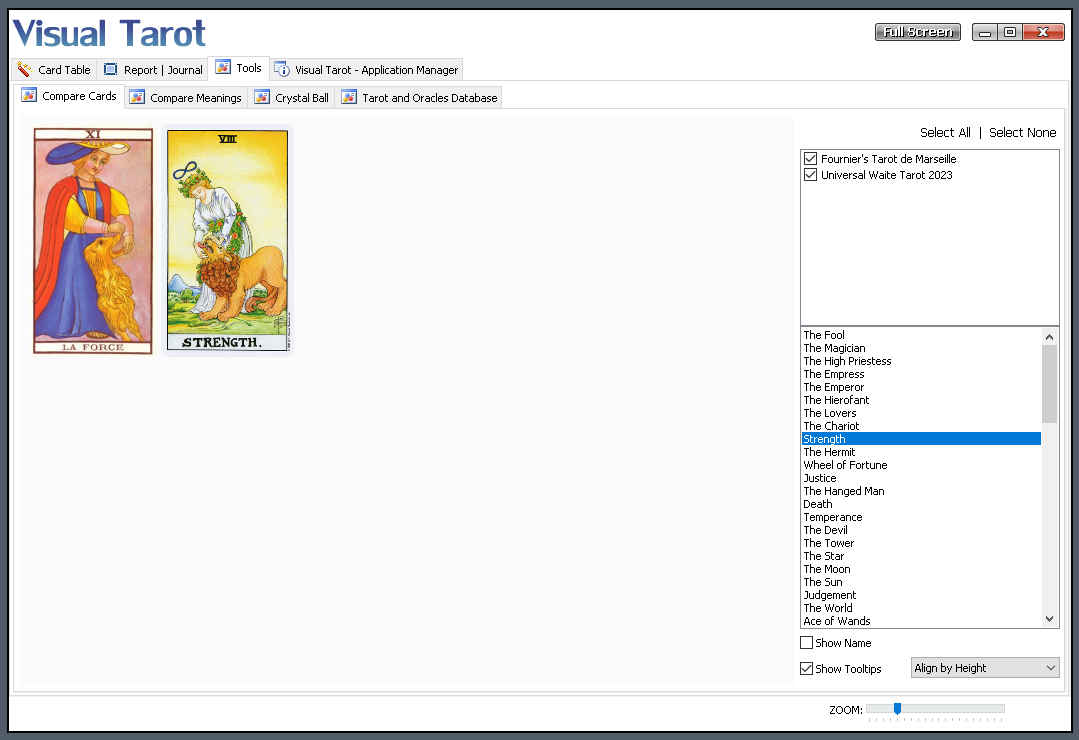
Task: Select The High Priestess in the list
Action: coord(921,361)
